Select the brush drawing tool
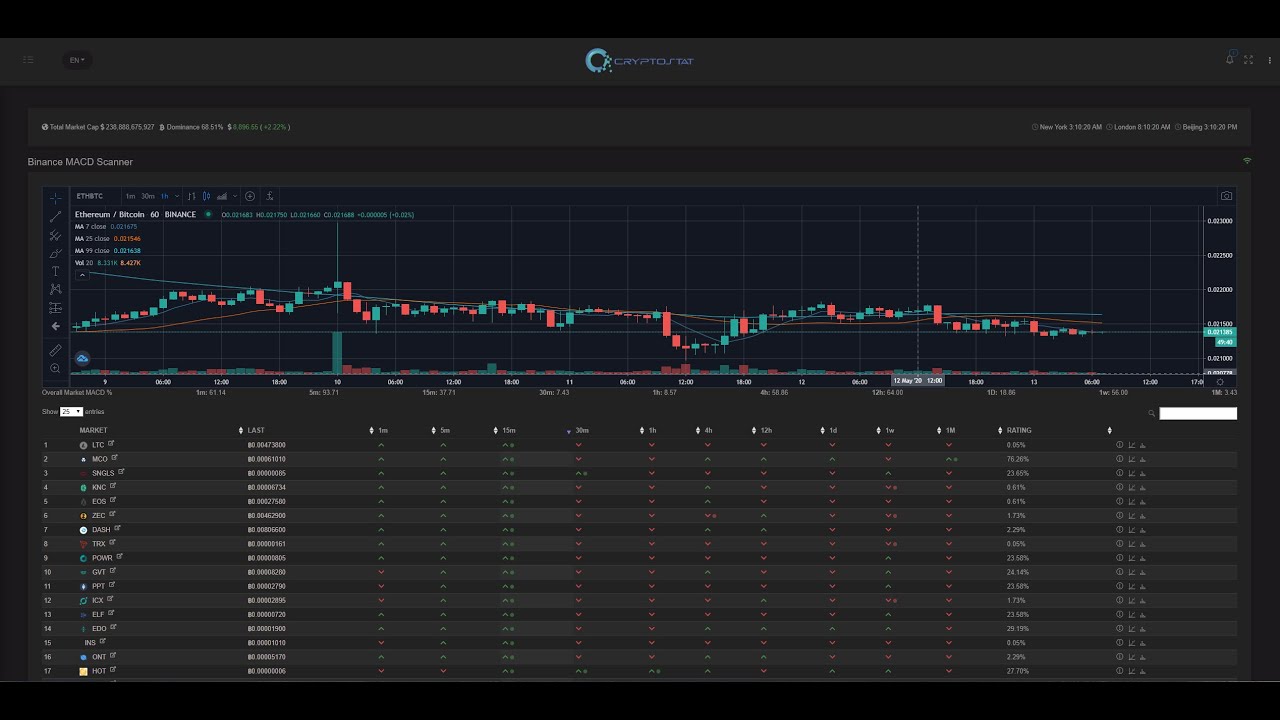This screenshot has width=1280, height=720. [x=55, y=253]
